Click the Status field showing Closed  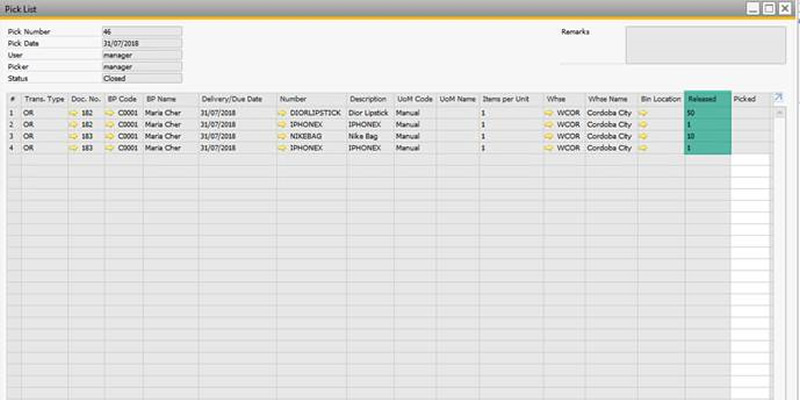click(142, 78)
